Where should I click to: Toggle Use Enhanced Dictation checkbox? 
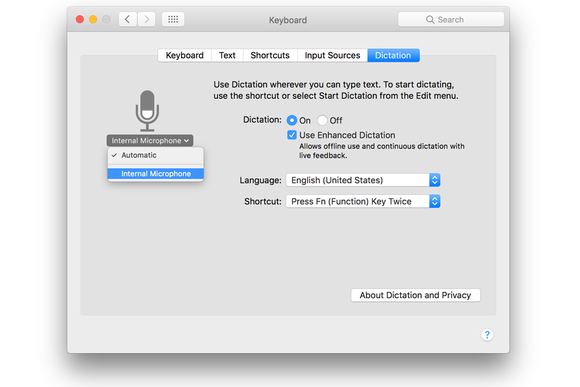point(292,135)
